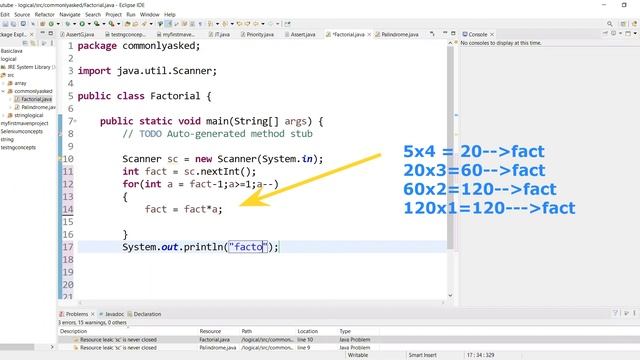The image size is (640, 360).
Task: Click the Problems view filter icon
Action: coord(615,313)
